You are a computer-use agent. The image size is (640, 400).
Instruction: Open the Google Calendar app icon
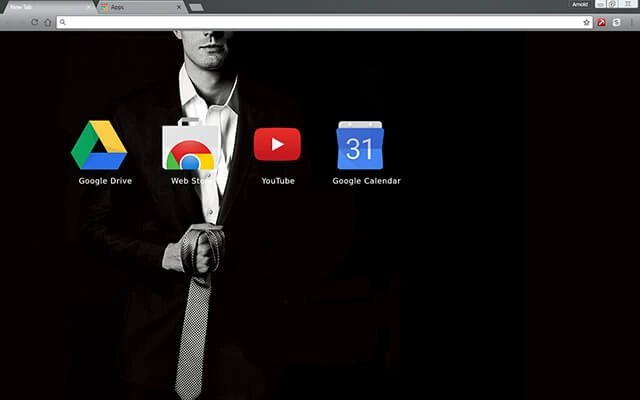(x=360, y=145)
